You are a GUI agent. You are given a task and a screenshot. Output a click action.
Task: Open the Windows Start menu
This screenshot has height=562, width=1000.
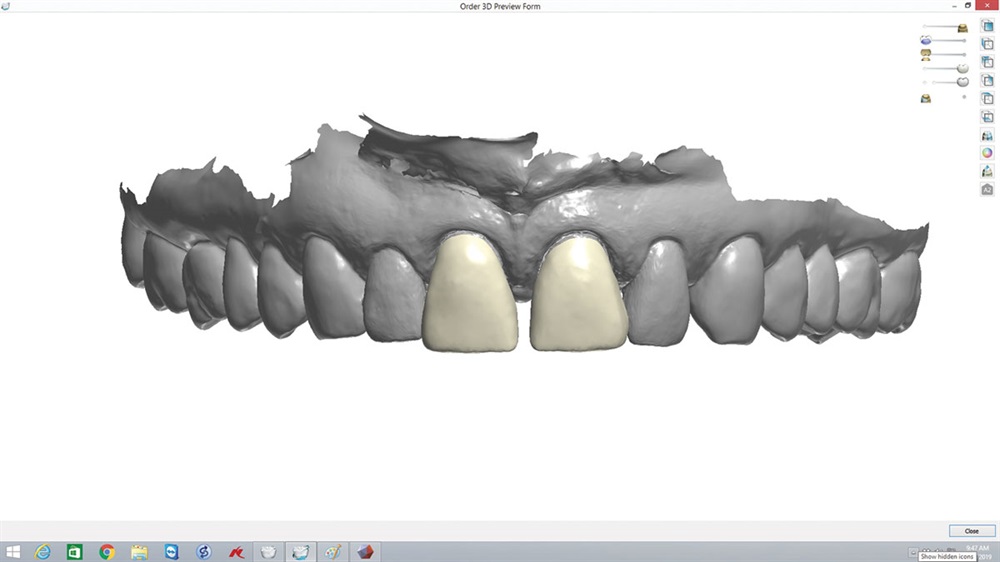[13, 552]
